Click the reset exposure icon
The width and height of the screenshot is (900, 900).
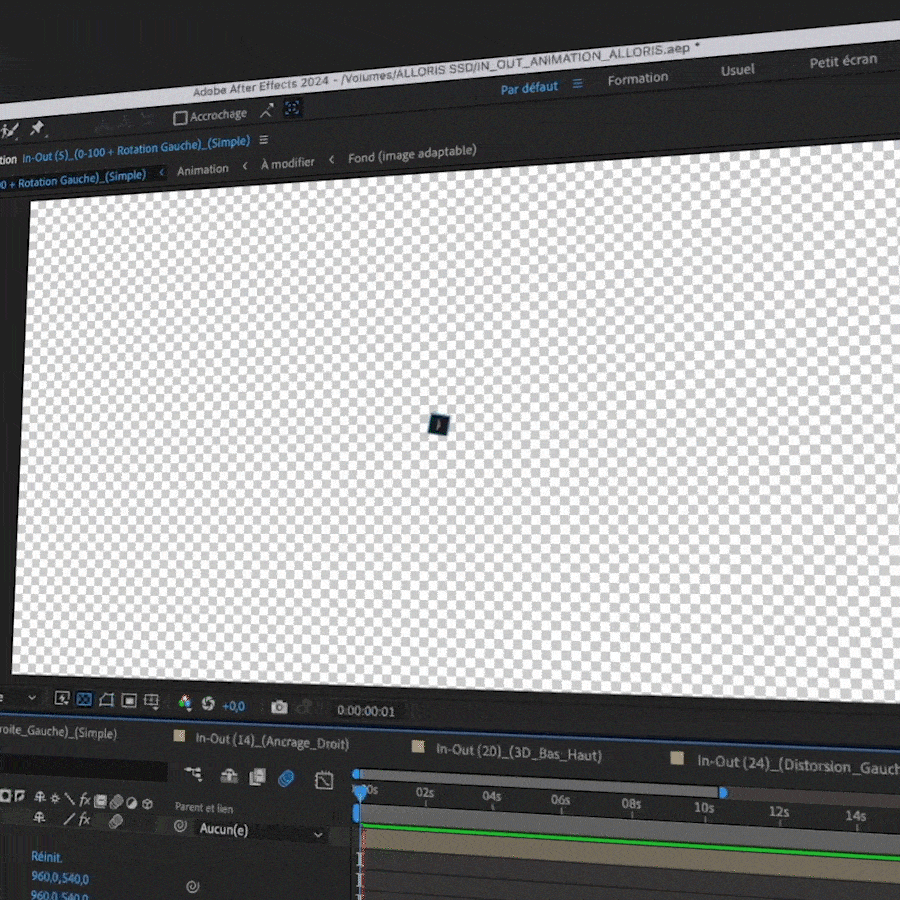pyautogui.click(x=208, y=705)
